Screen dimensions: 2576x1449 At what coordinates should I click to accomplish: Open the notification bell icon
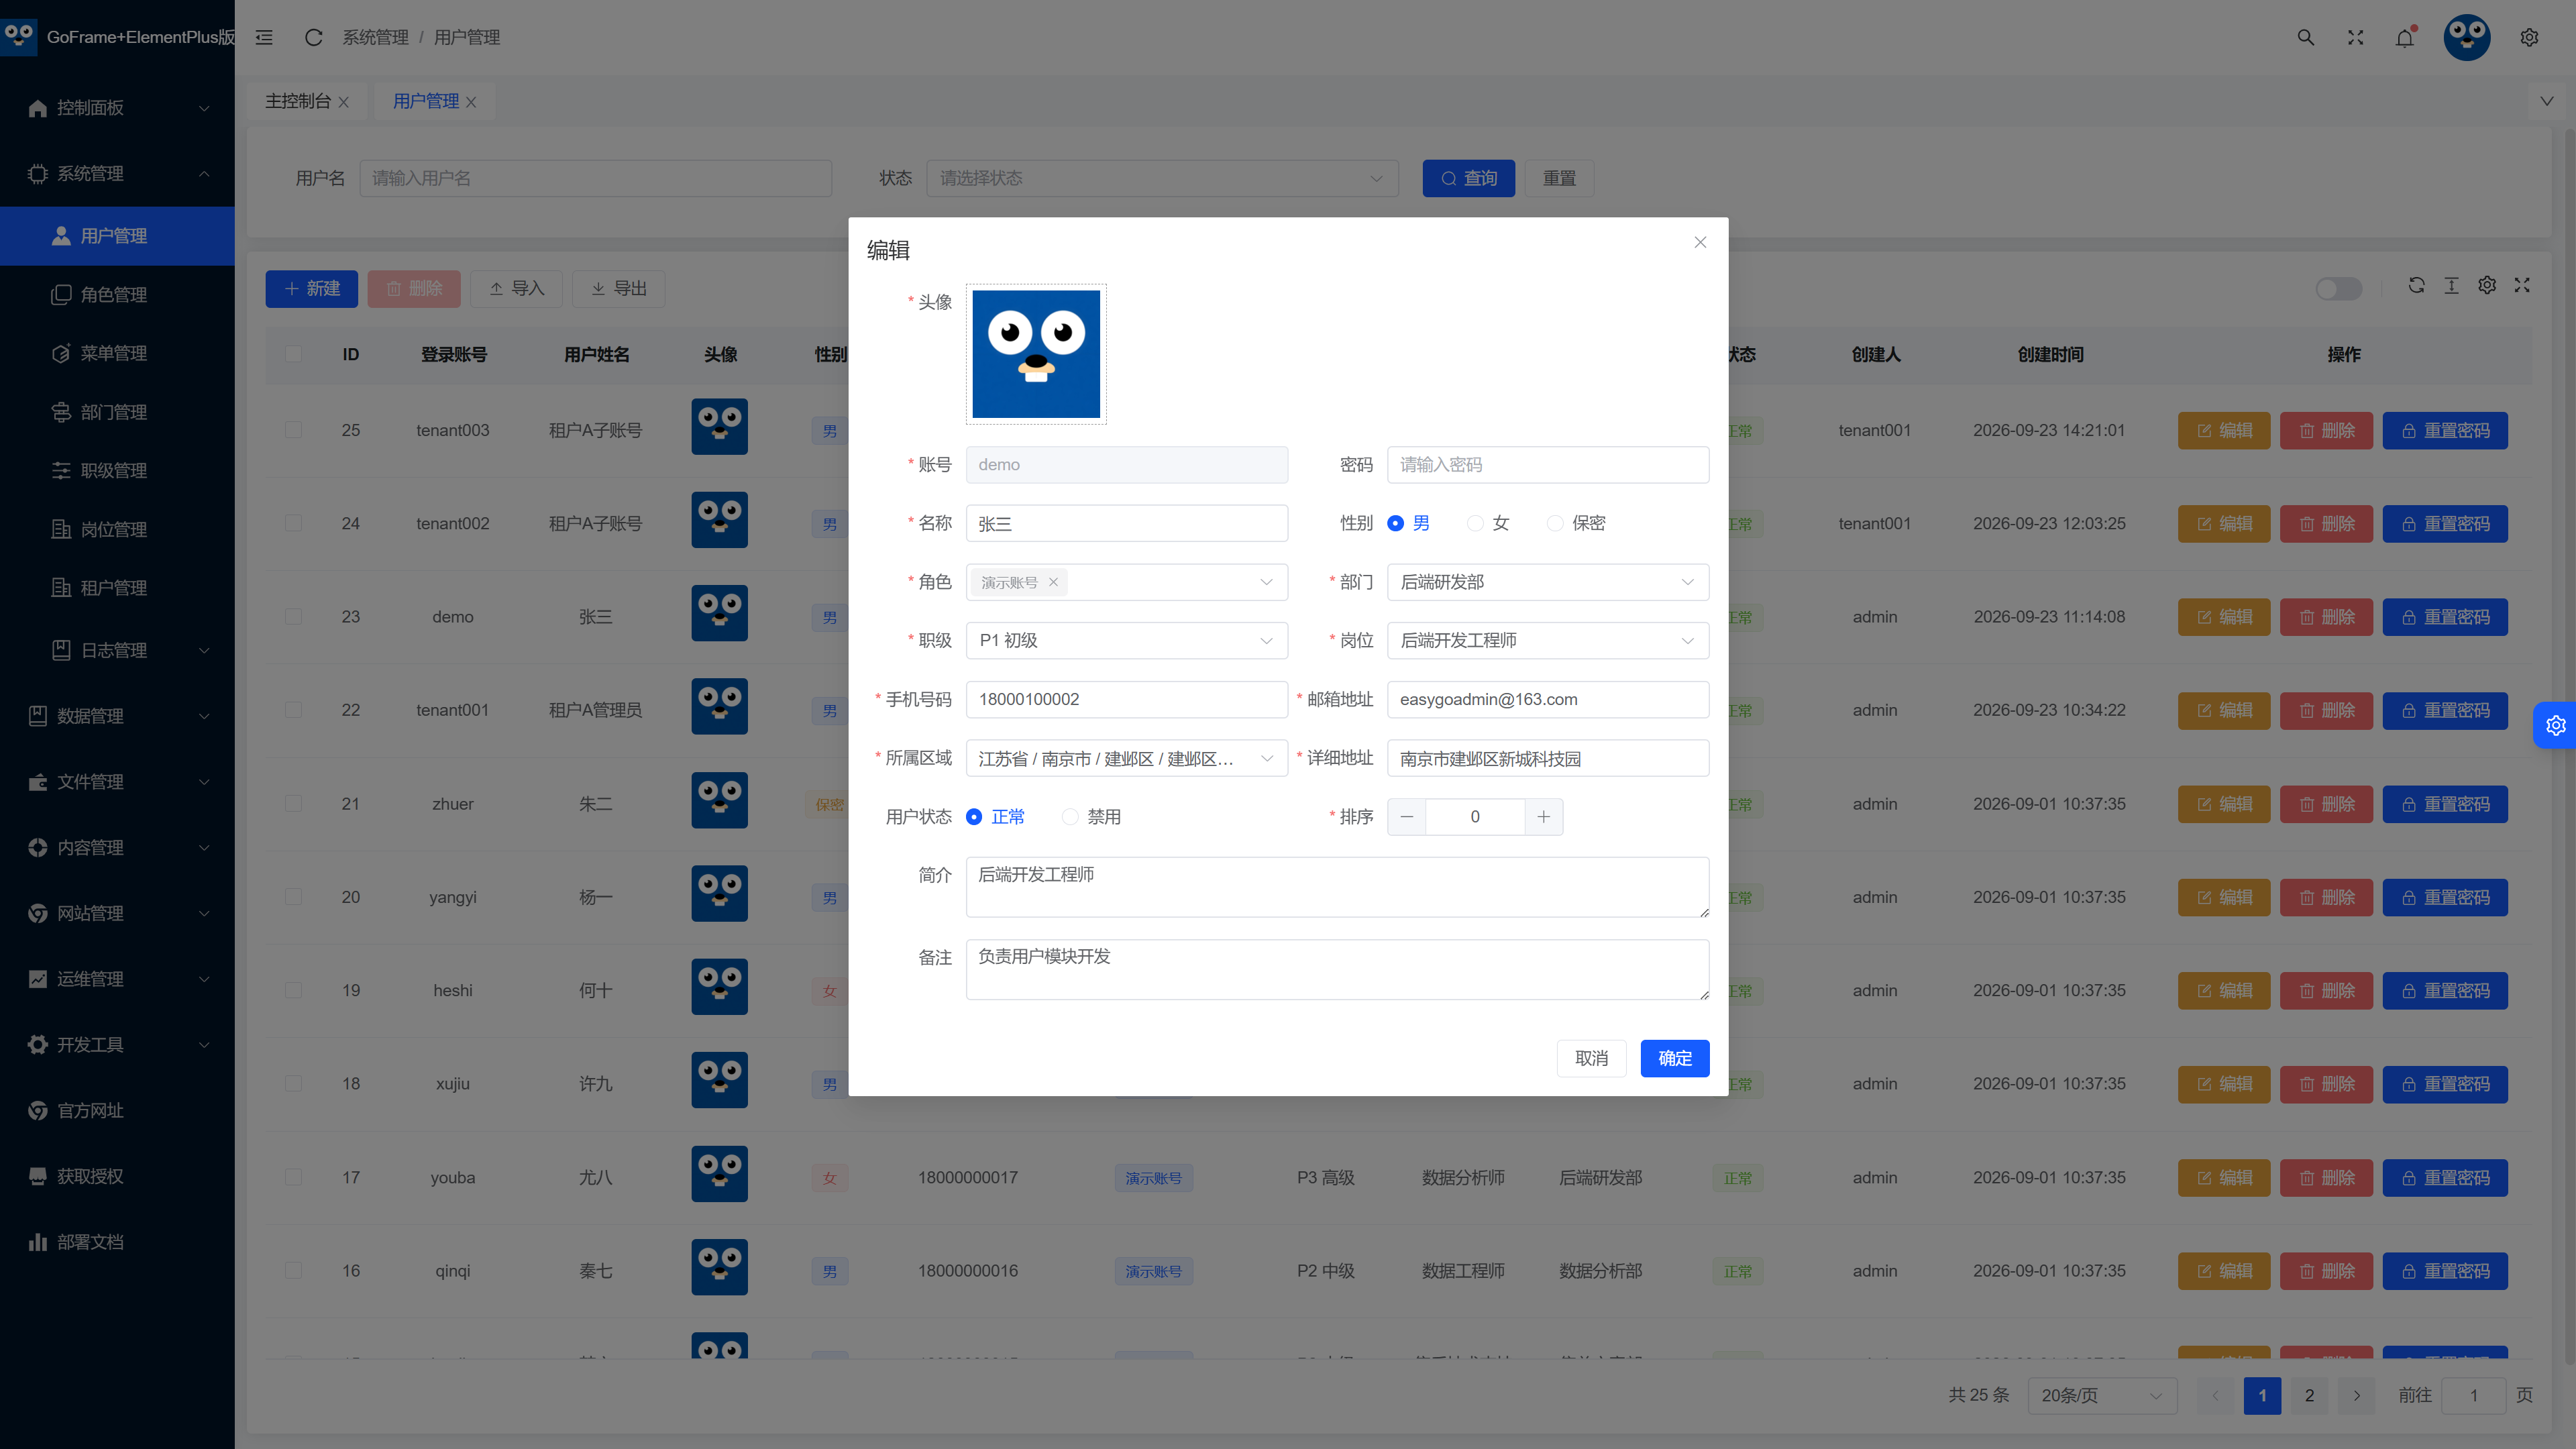[x=2405, y=37]
